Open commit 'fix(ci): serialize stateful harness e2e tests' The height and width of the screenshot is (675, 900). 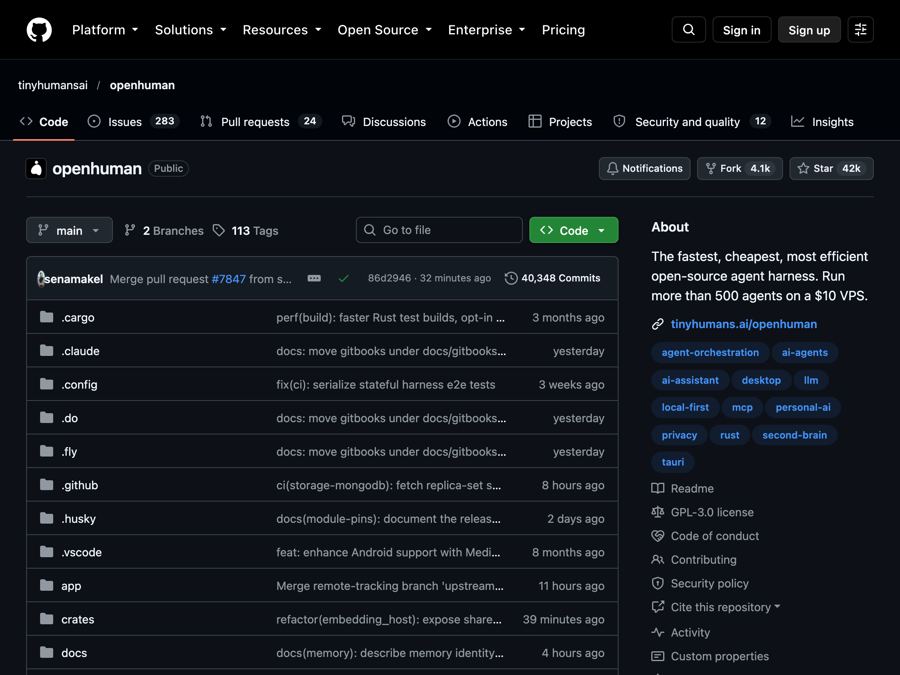386,385
